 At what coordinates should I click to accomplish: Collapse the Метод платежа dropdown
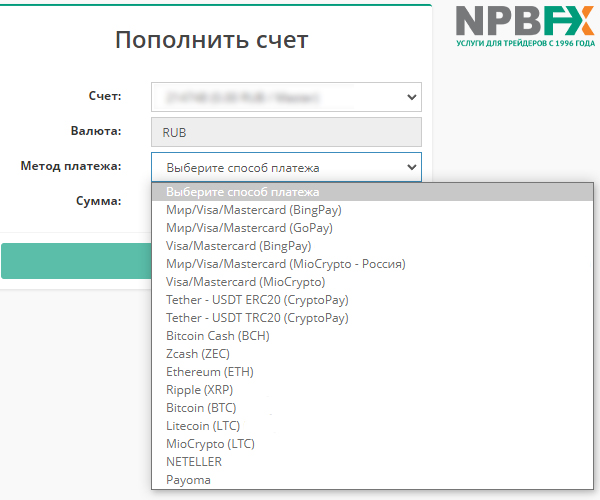[x=286, y=167]
